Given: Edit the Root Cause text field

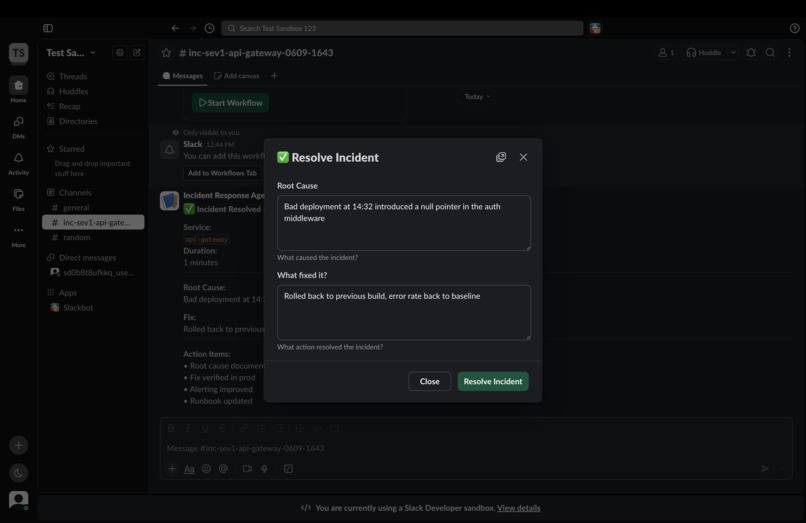Looking at the screenshot, I should 404,223.
